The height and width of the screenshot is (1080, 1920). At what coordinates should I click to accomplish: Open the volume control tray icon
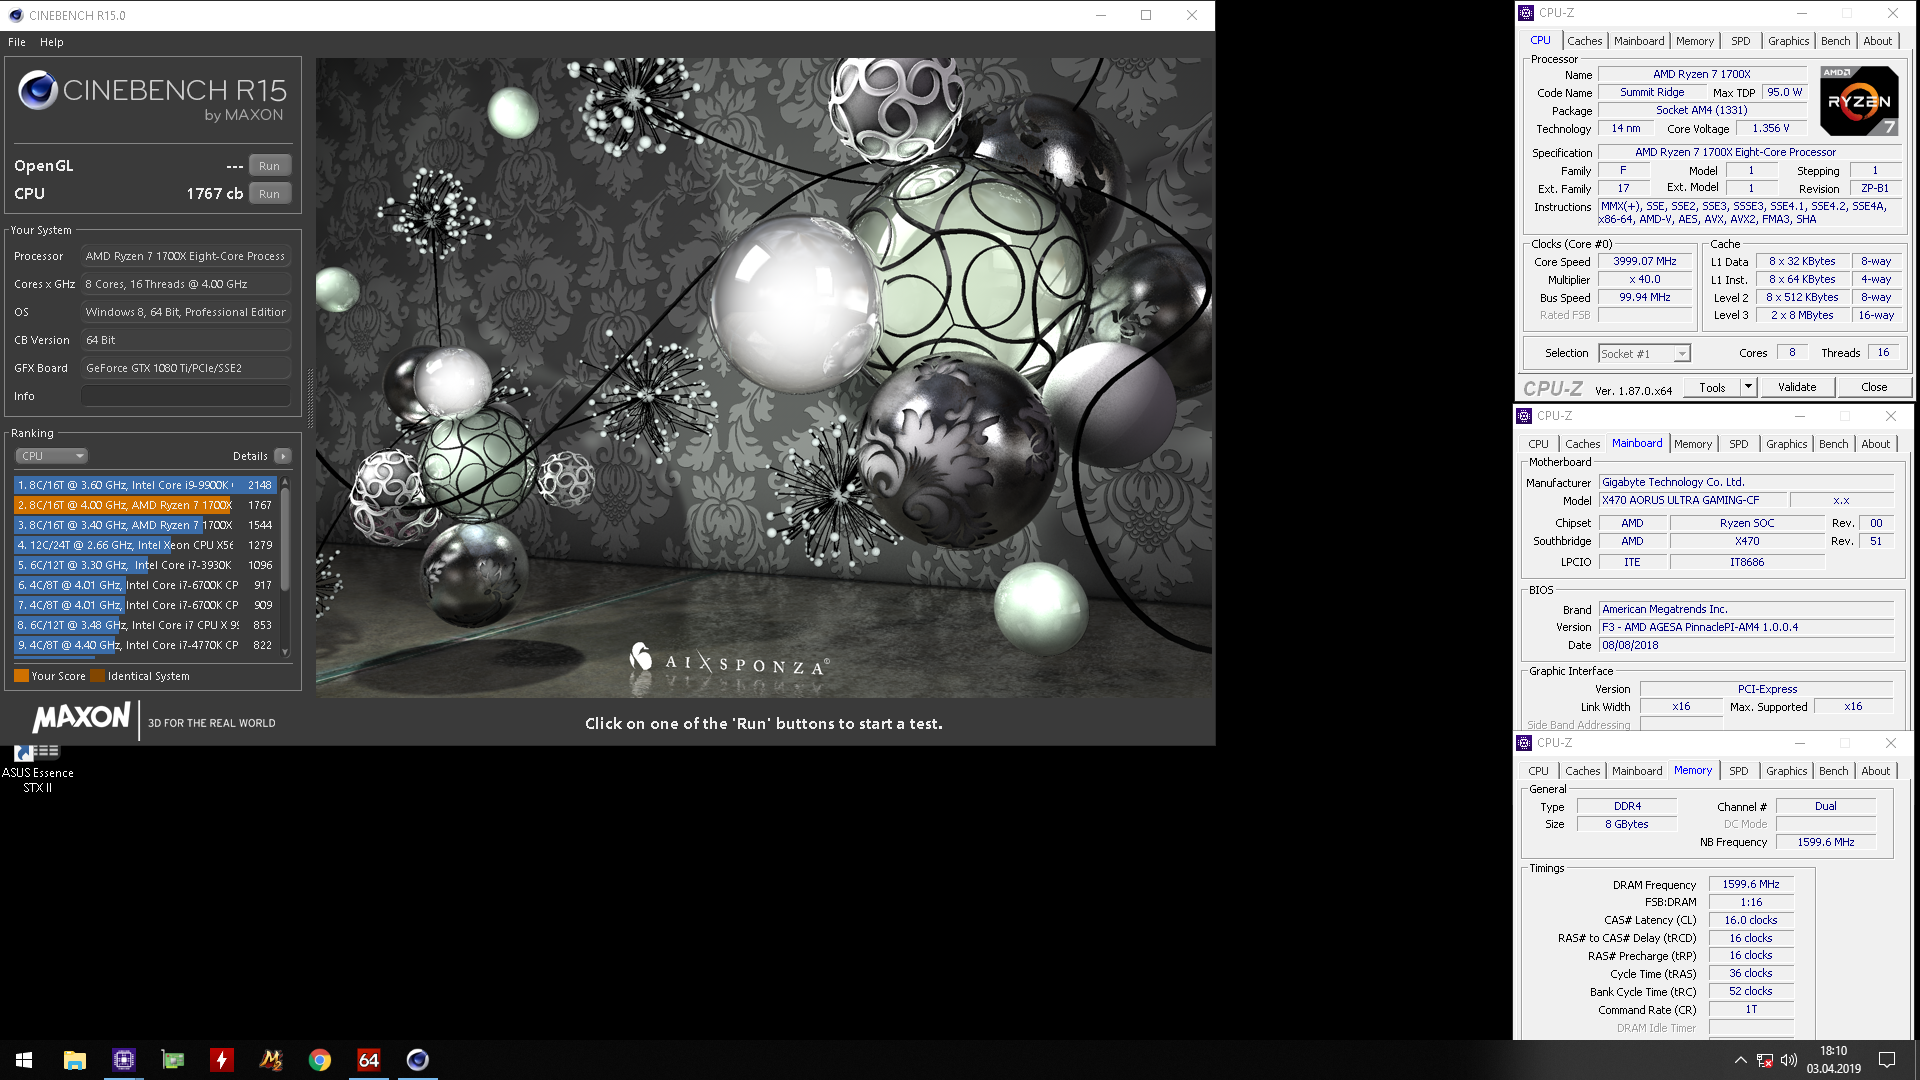point(1789,1060)
